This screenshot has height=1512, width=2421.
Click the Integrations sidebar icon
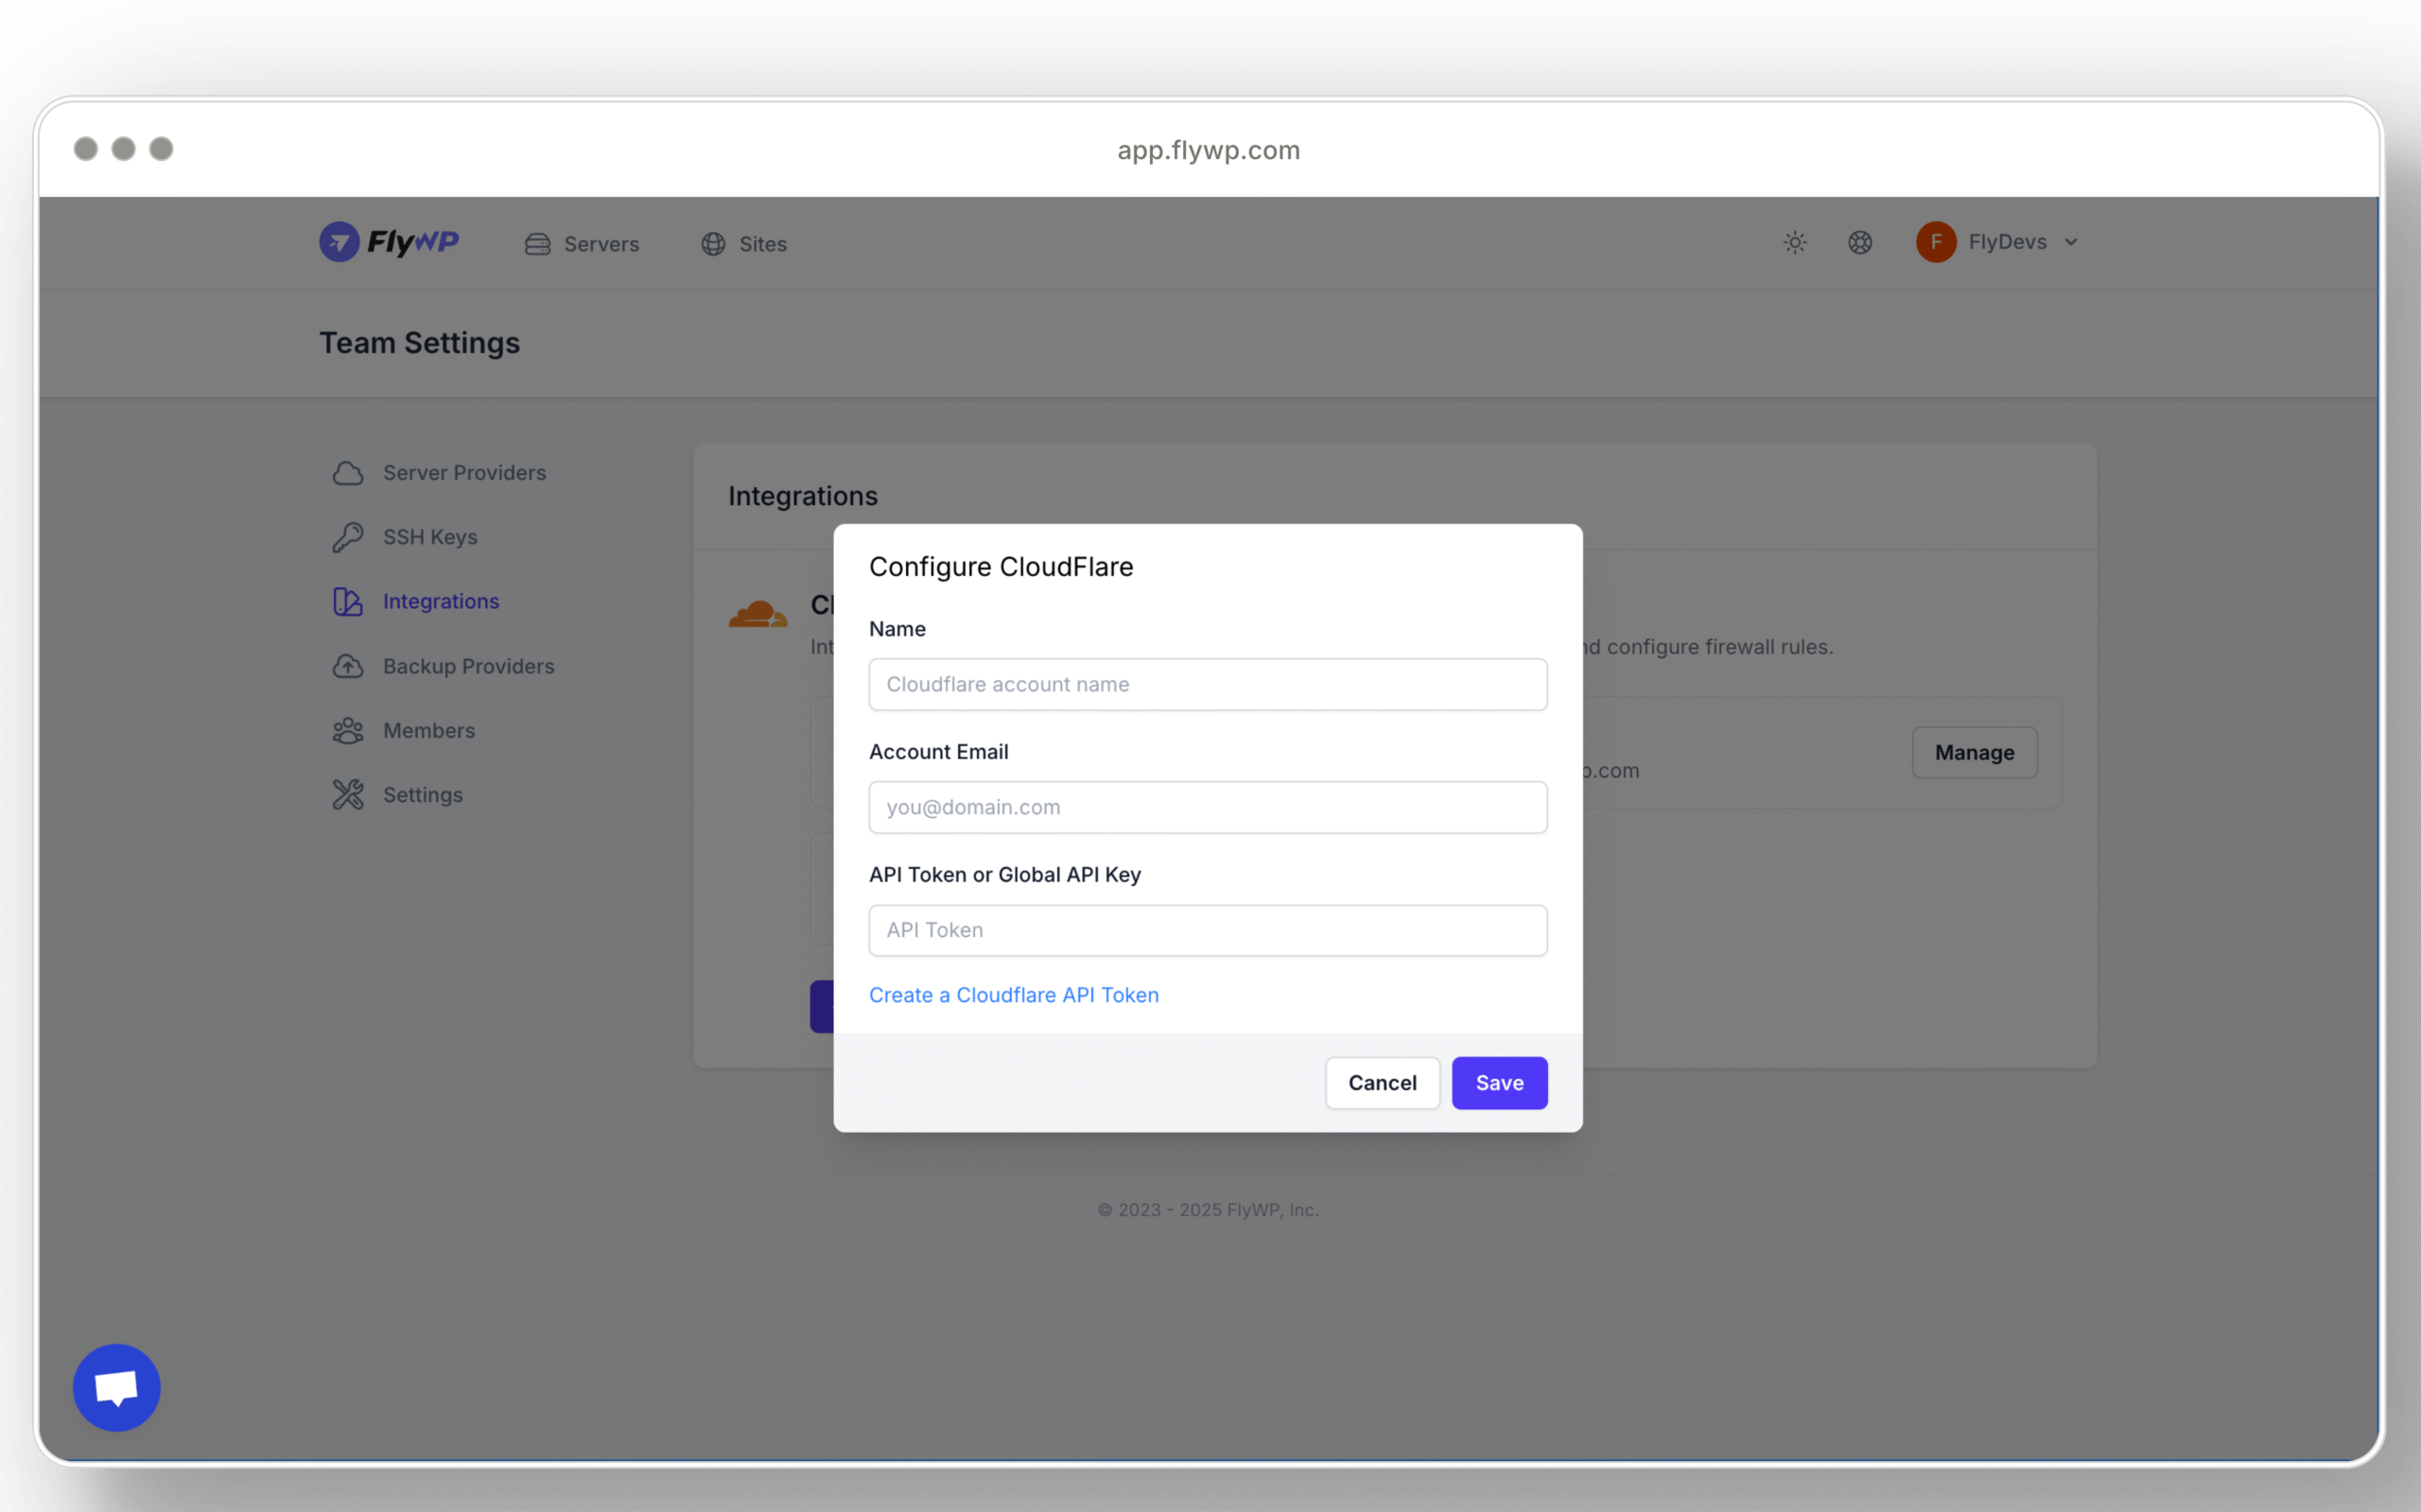348,601
